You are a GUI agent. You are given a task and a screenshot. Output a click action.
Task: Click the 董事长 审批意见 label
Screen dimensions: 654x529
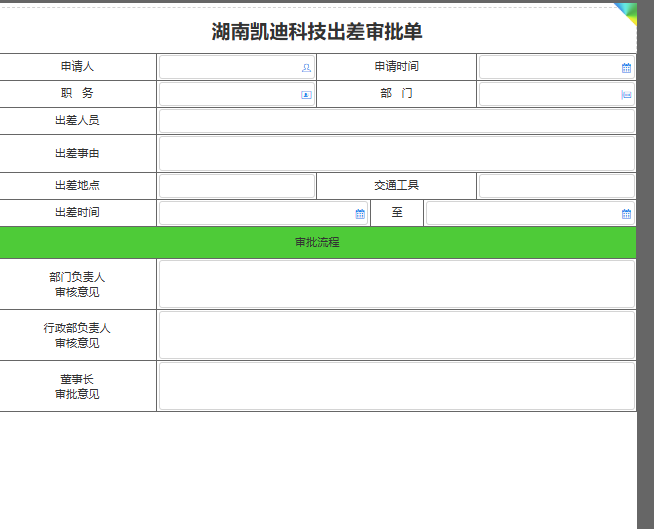click(77, 386)
